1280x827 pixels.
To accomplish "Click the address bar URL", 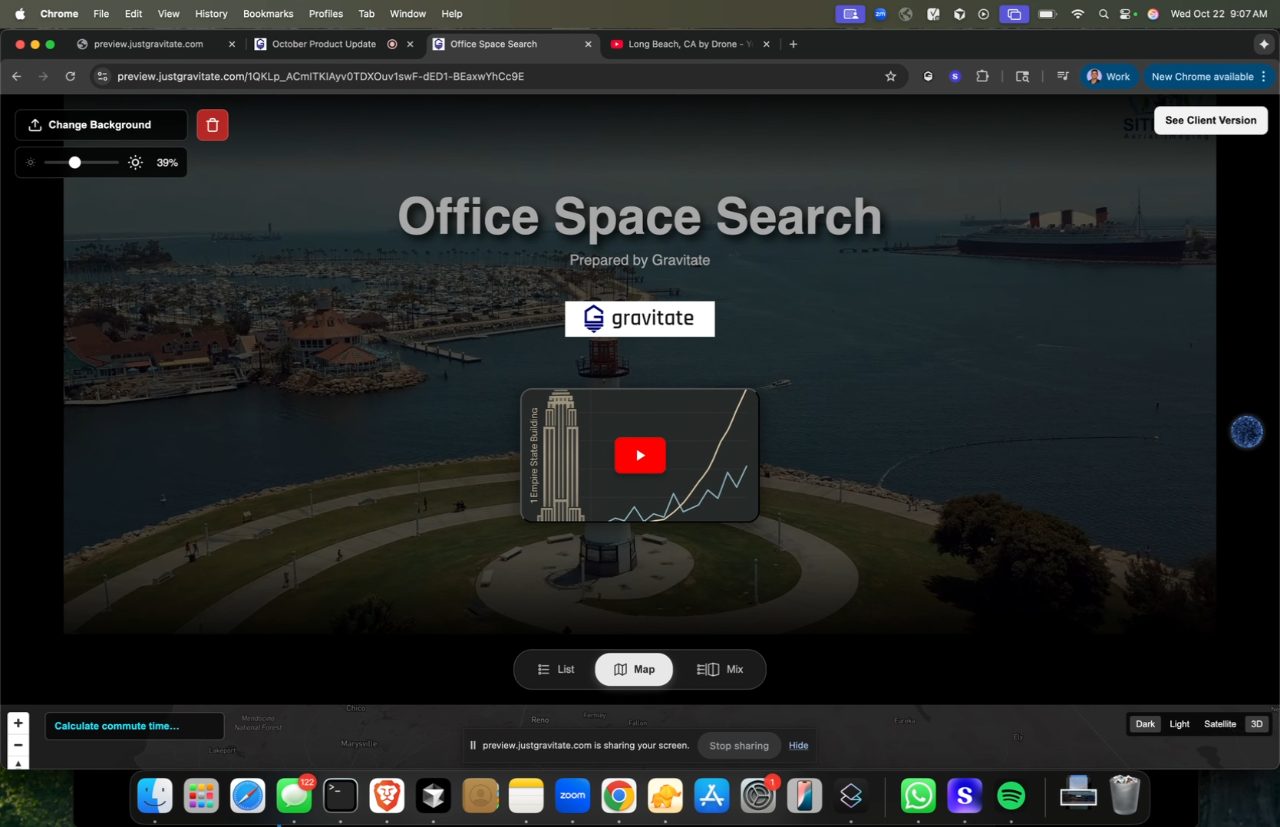I will coord(320,76).
